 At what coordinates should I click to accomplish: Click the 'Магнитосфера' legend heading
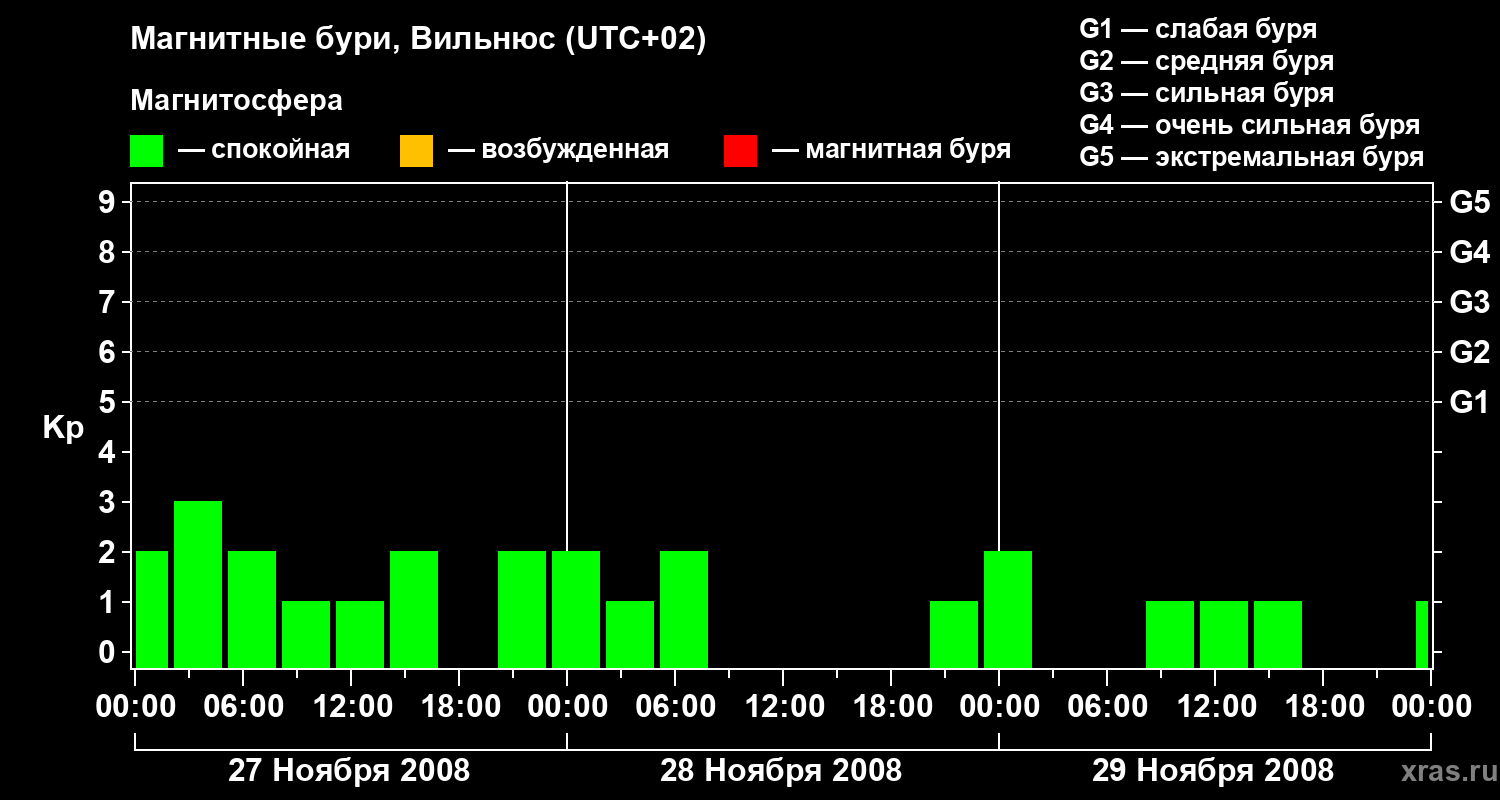click(237, 101)
